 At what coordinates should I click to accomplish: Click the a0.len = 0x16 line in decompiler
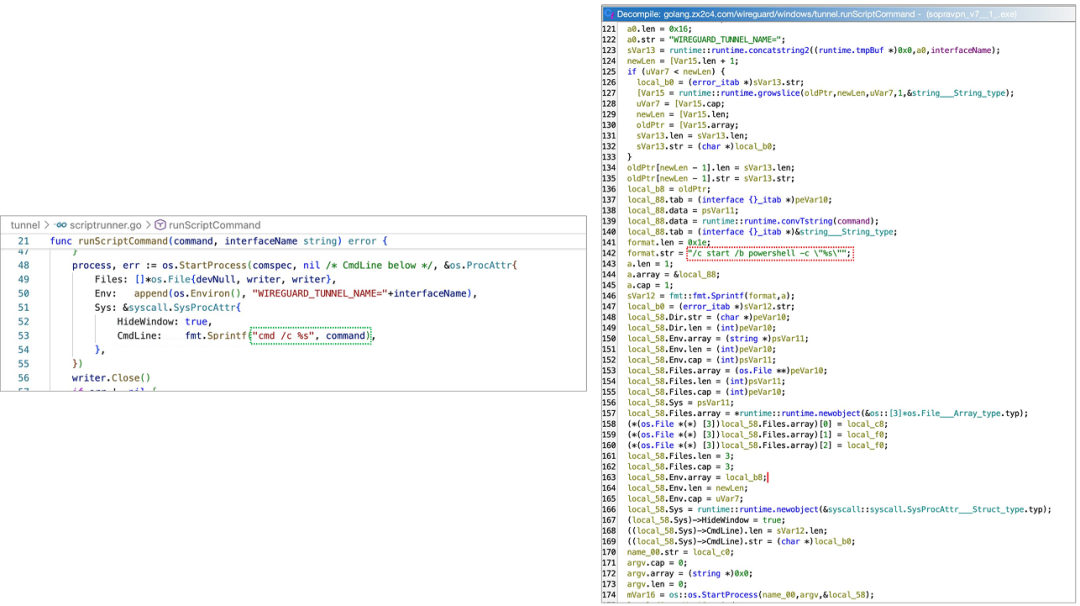658,29
